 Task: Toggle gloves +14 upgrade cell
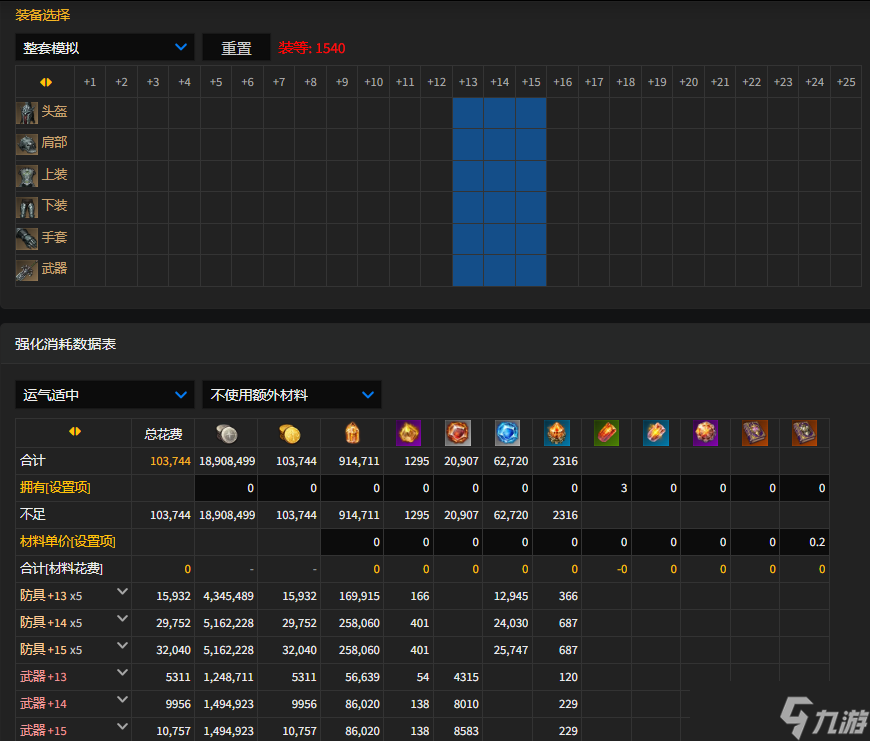(x=499, y=239)
